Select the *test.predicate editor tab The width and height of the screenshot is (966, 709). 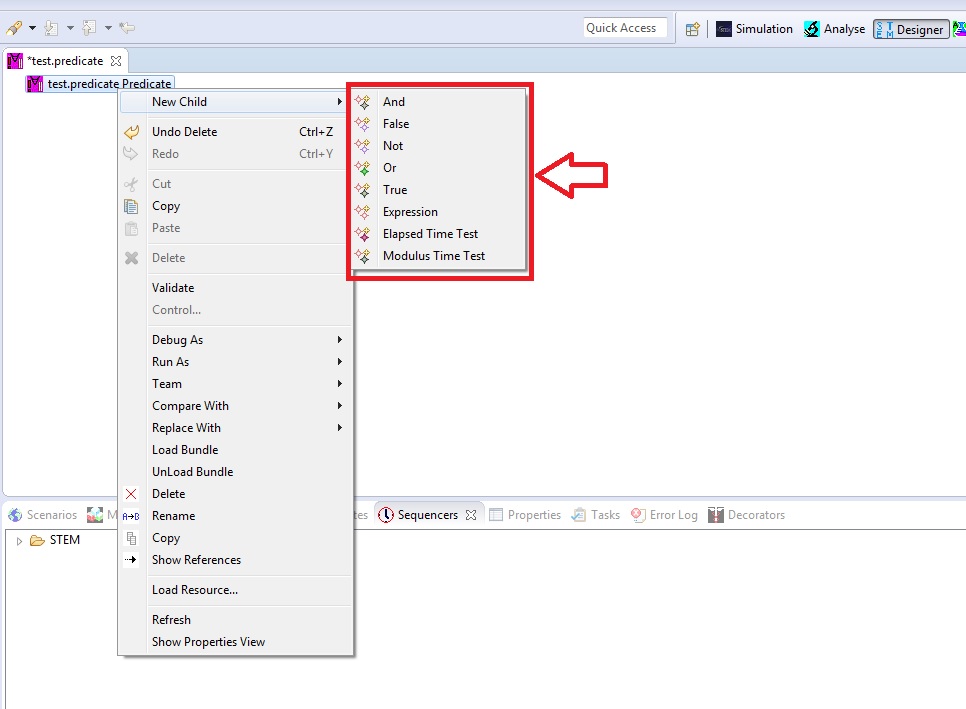[65, 61]
